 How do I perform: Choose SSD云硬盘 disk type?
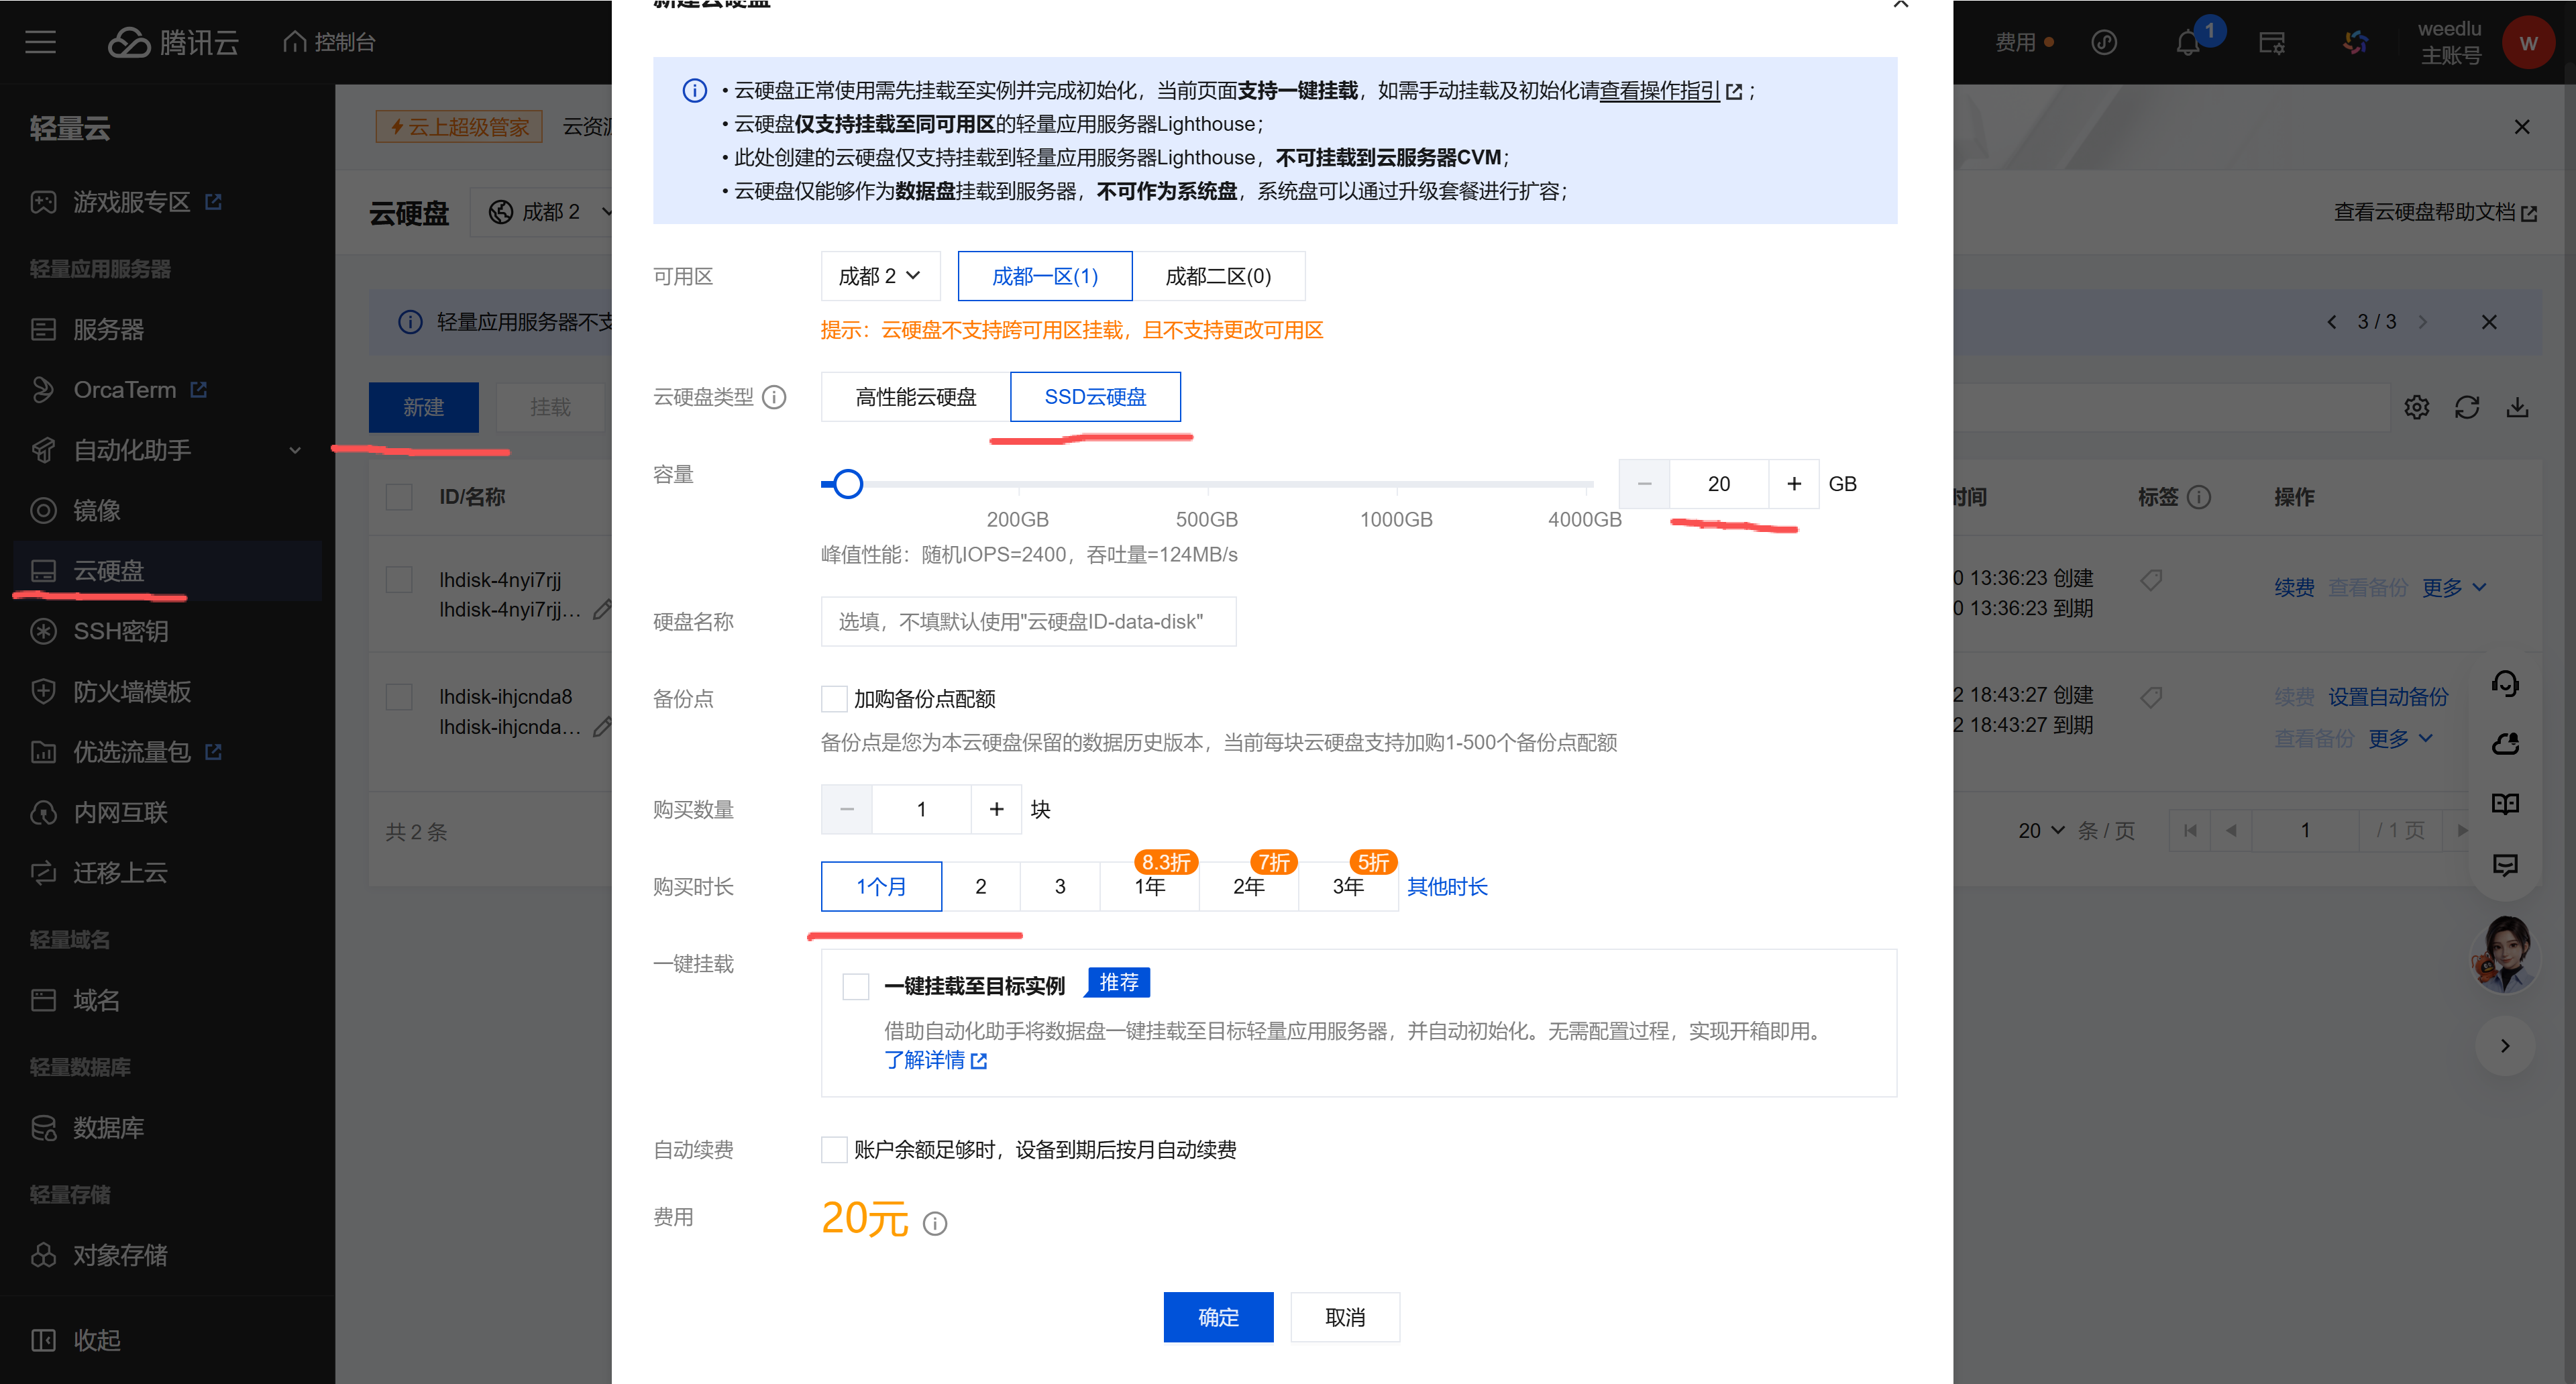(x=1095, y=397)
